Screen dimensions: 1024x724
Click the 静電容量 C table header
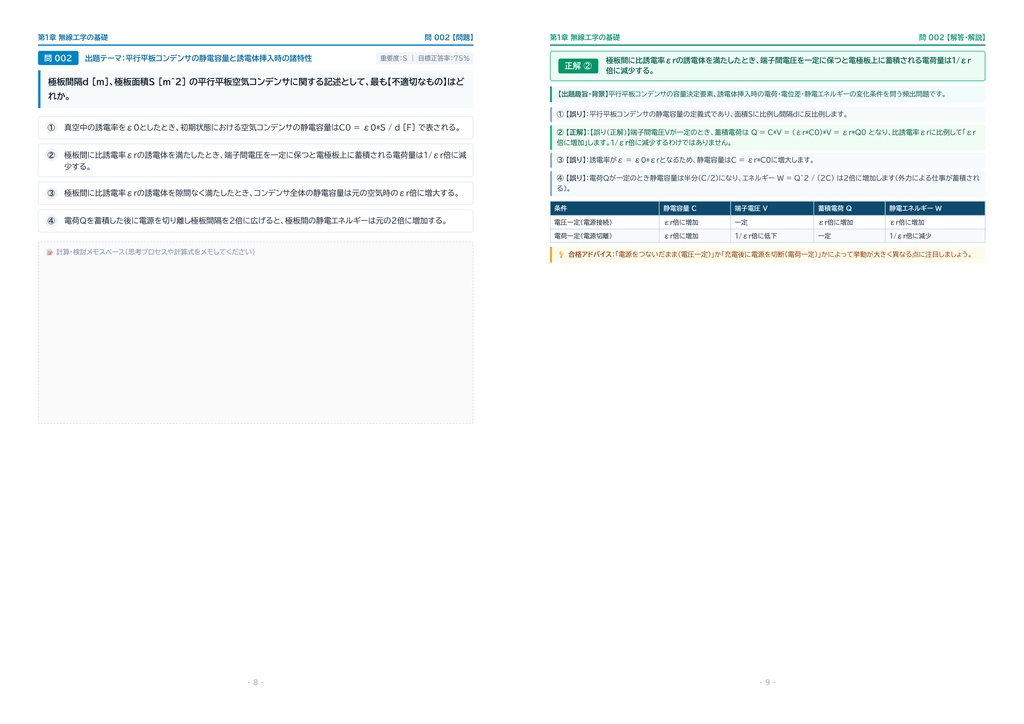coord(695,208)
